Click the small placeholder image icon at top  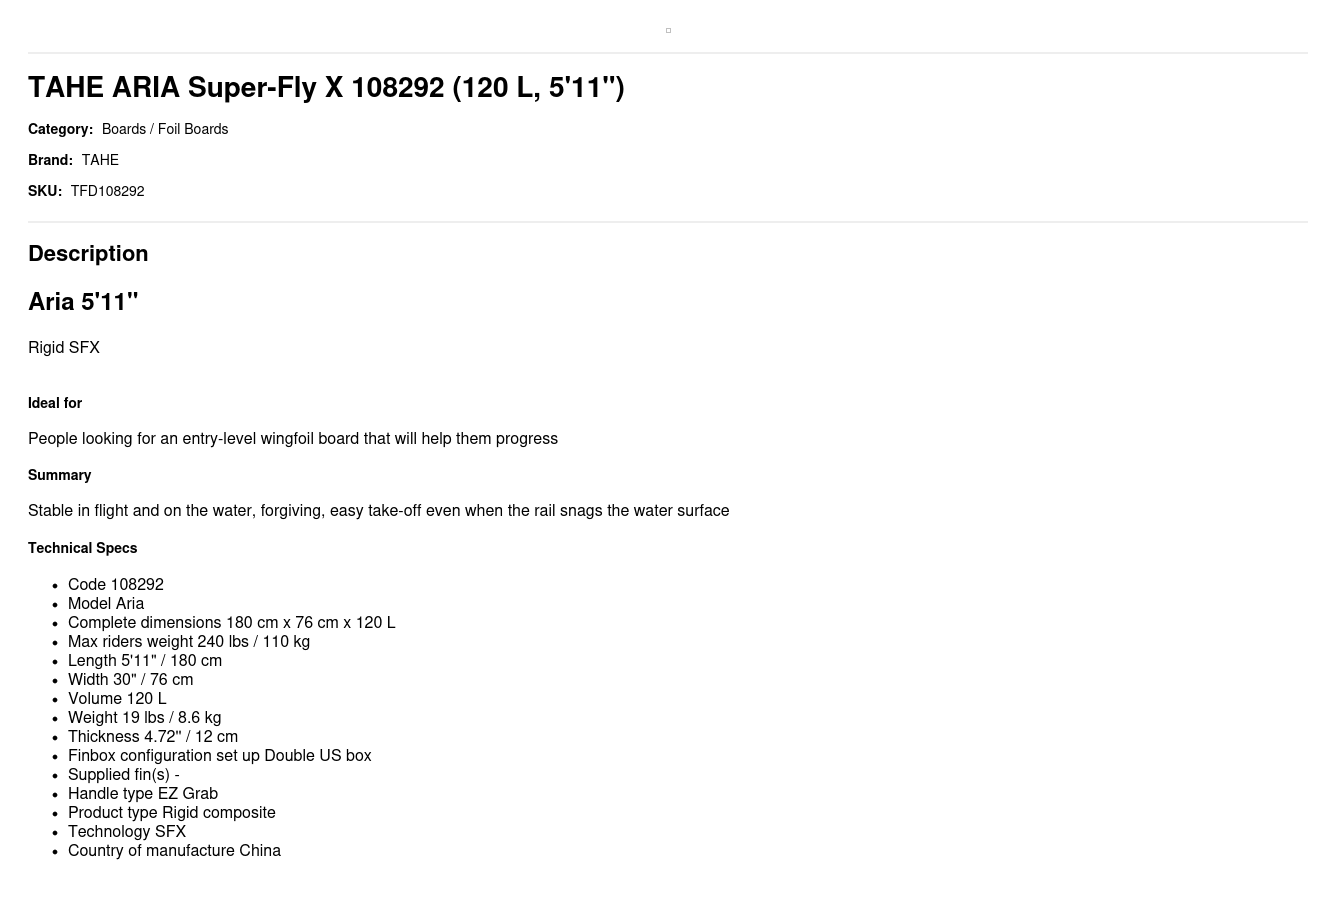(668, 31)
